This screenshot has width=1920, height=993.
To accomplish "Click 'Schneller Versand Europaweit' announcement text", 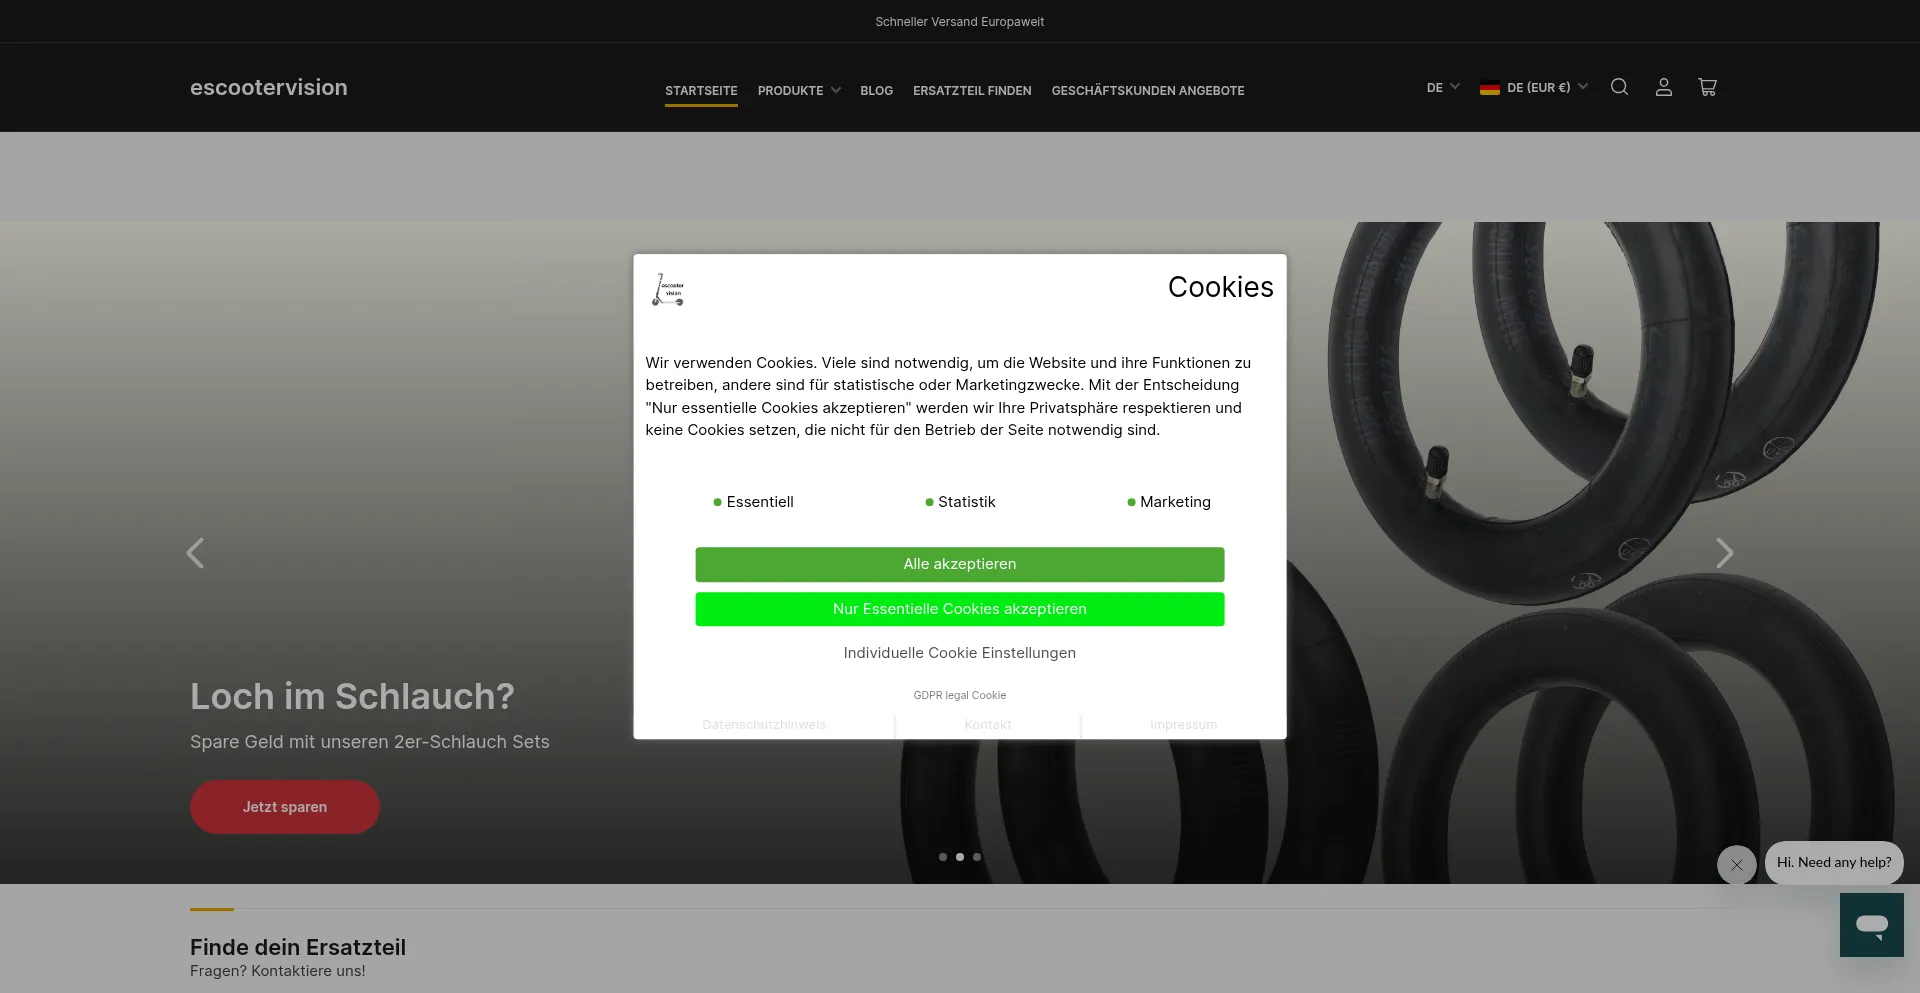I will tap(960, 21).
